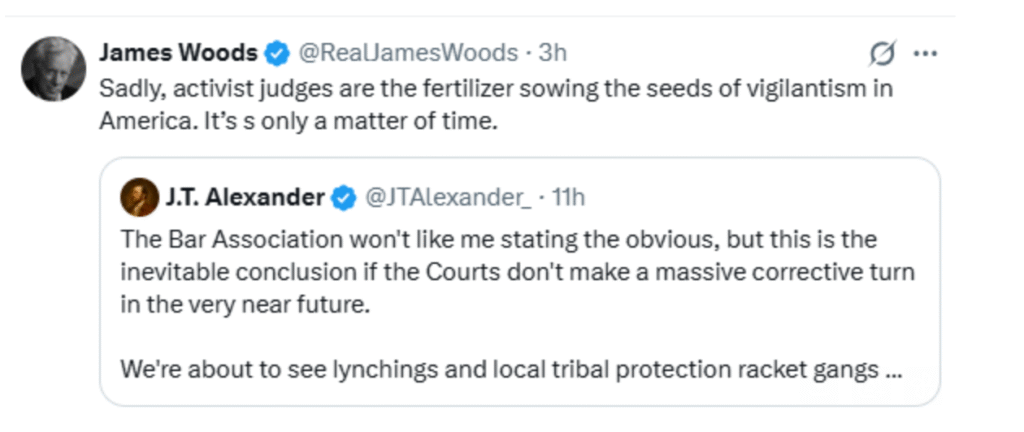Click the Grok slashed-circle icon
This screenshot has height=432, width=1024.
click(x=882, y=53)
